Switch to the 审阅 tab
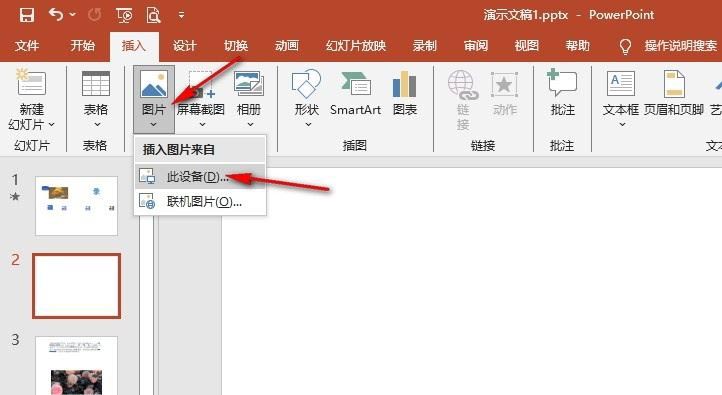The height and width of the screenshot is (395, 722). click(476, 46)
